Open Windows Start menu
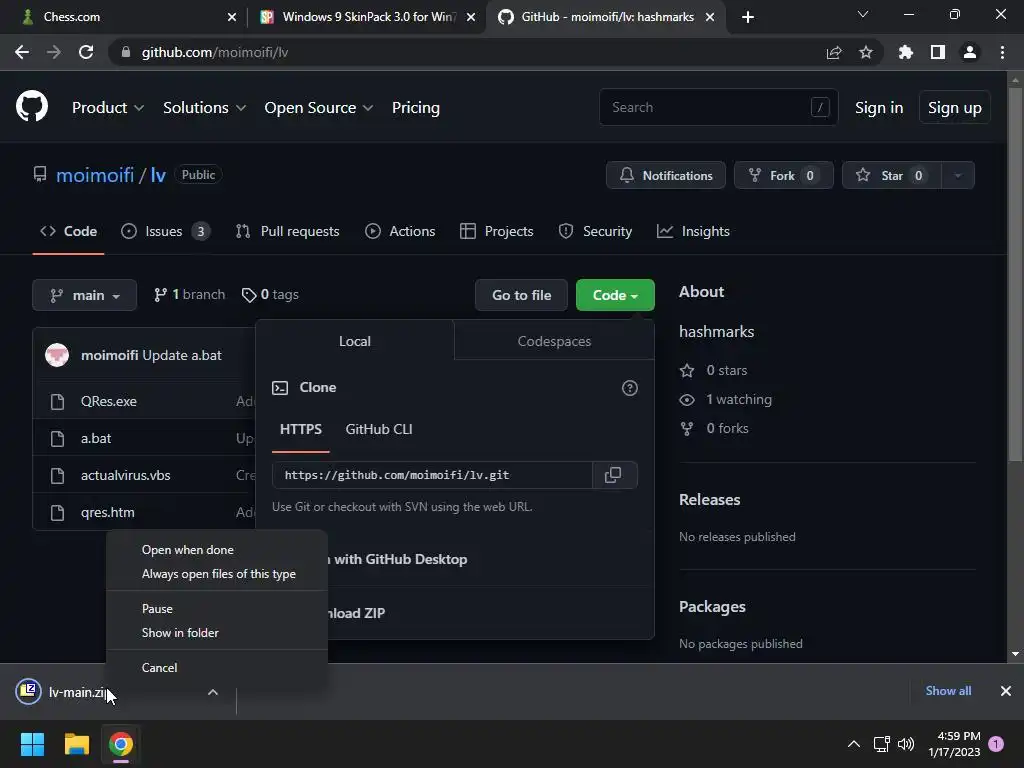 click(x=32, y=744)
